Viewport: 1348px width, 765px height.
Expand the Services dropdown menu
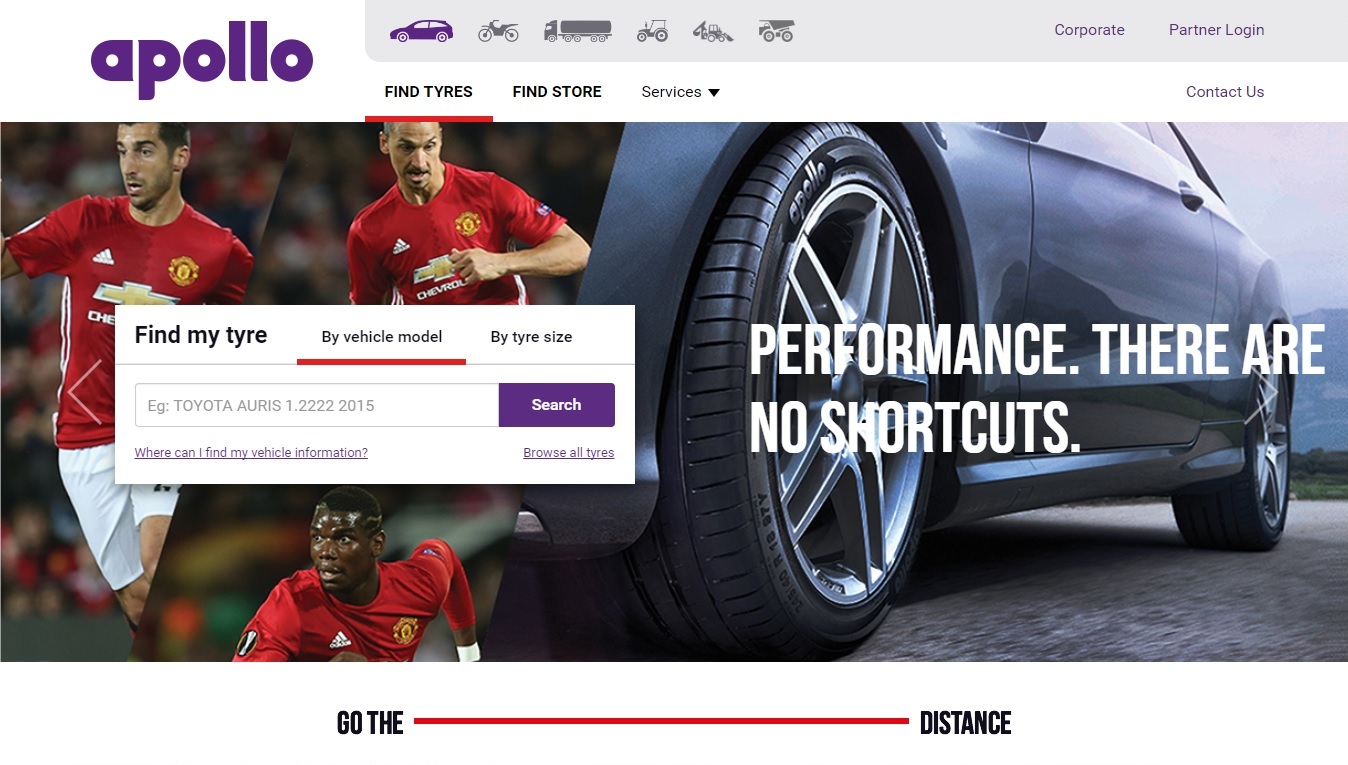click(x=680, y=92)
